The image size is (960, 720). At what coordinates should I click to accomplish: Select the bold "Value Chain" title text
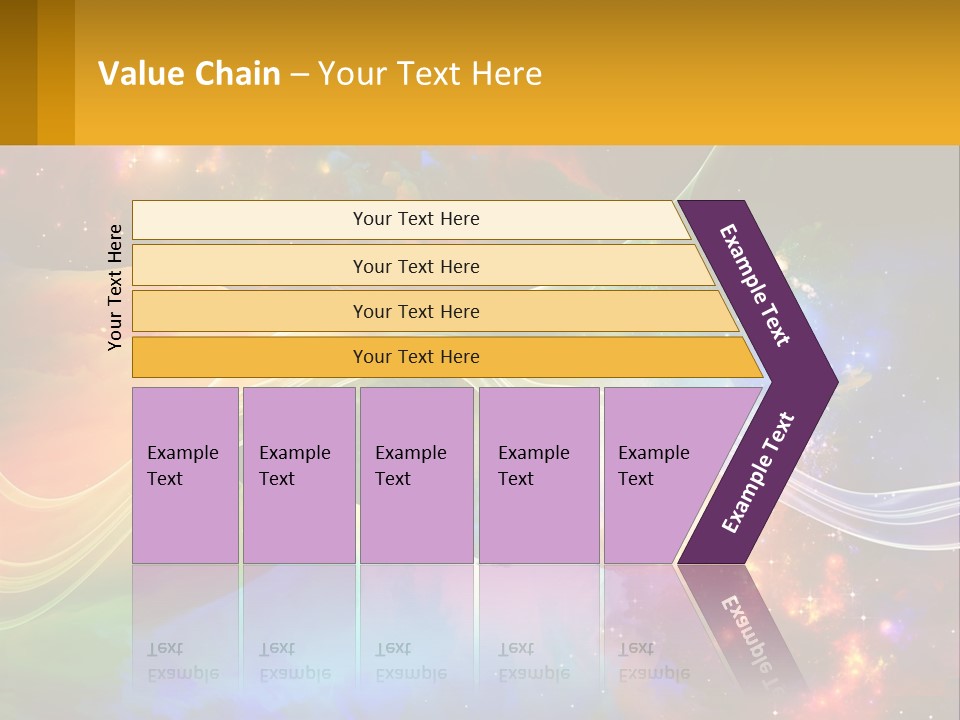pyautogui.click(x=189, y=73)
